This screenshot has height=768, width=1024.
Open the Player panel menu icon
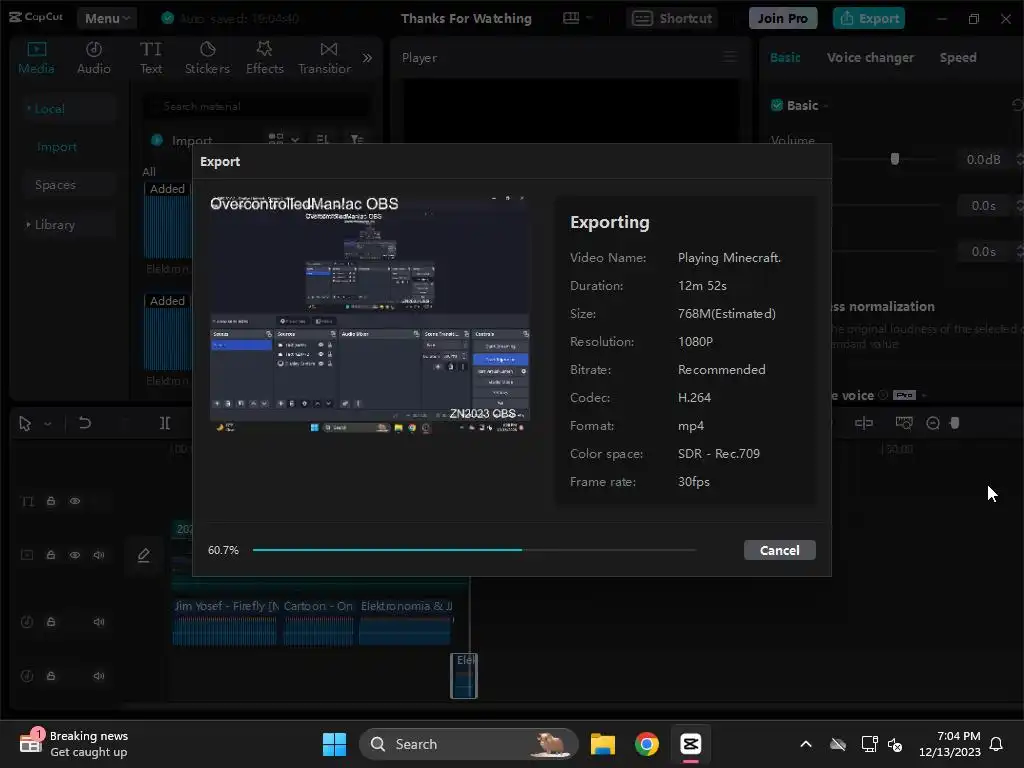tap(730, 57)
